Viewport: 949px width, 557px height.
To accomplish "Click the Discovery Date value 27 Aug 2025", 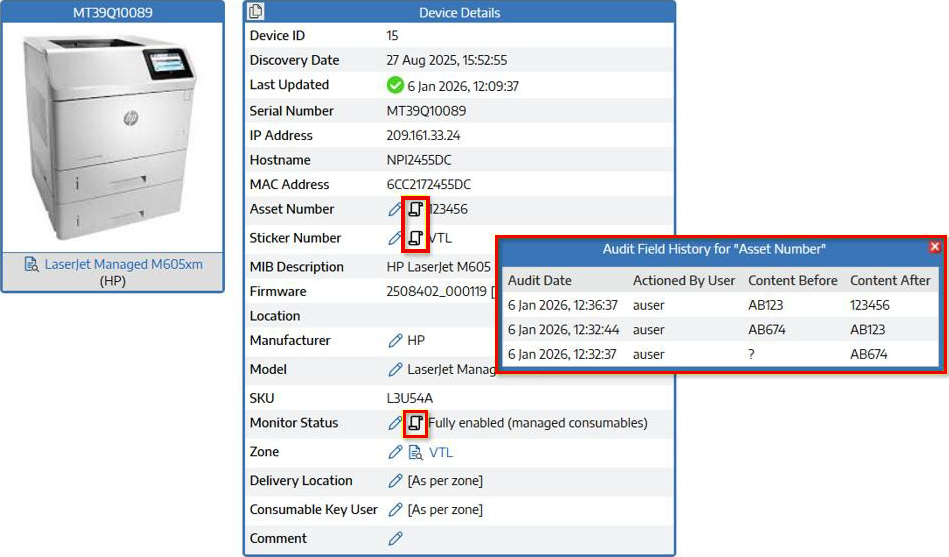I will (x=447, y=60).
